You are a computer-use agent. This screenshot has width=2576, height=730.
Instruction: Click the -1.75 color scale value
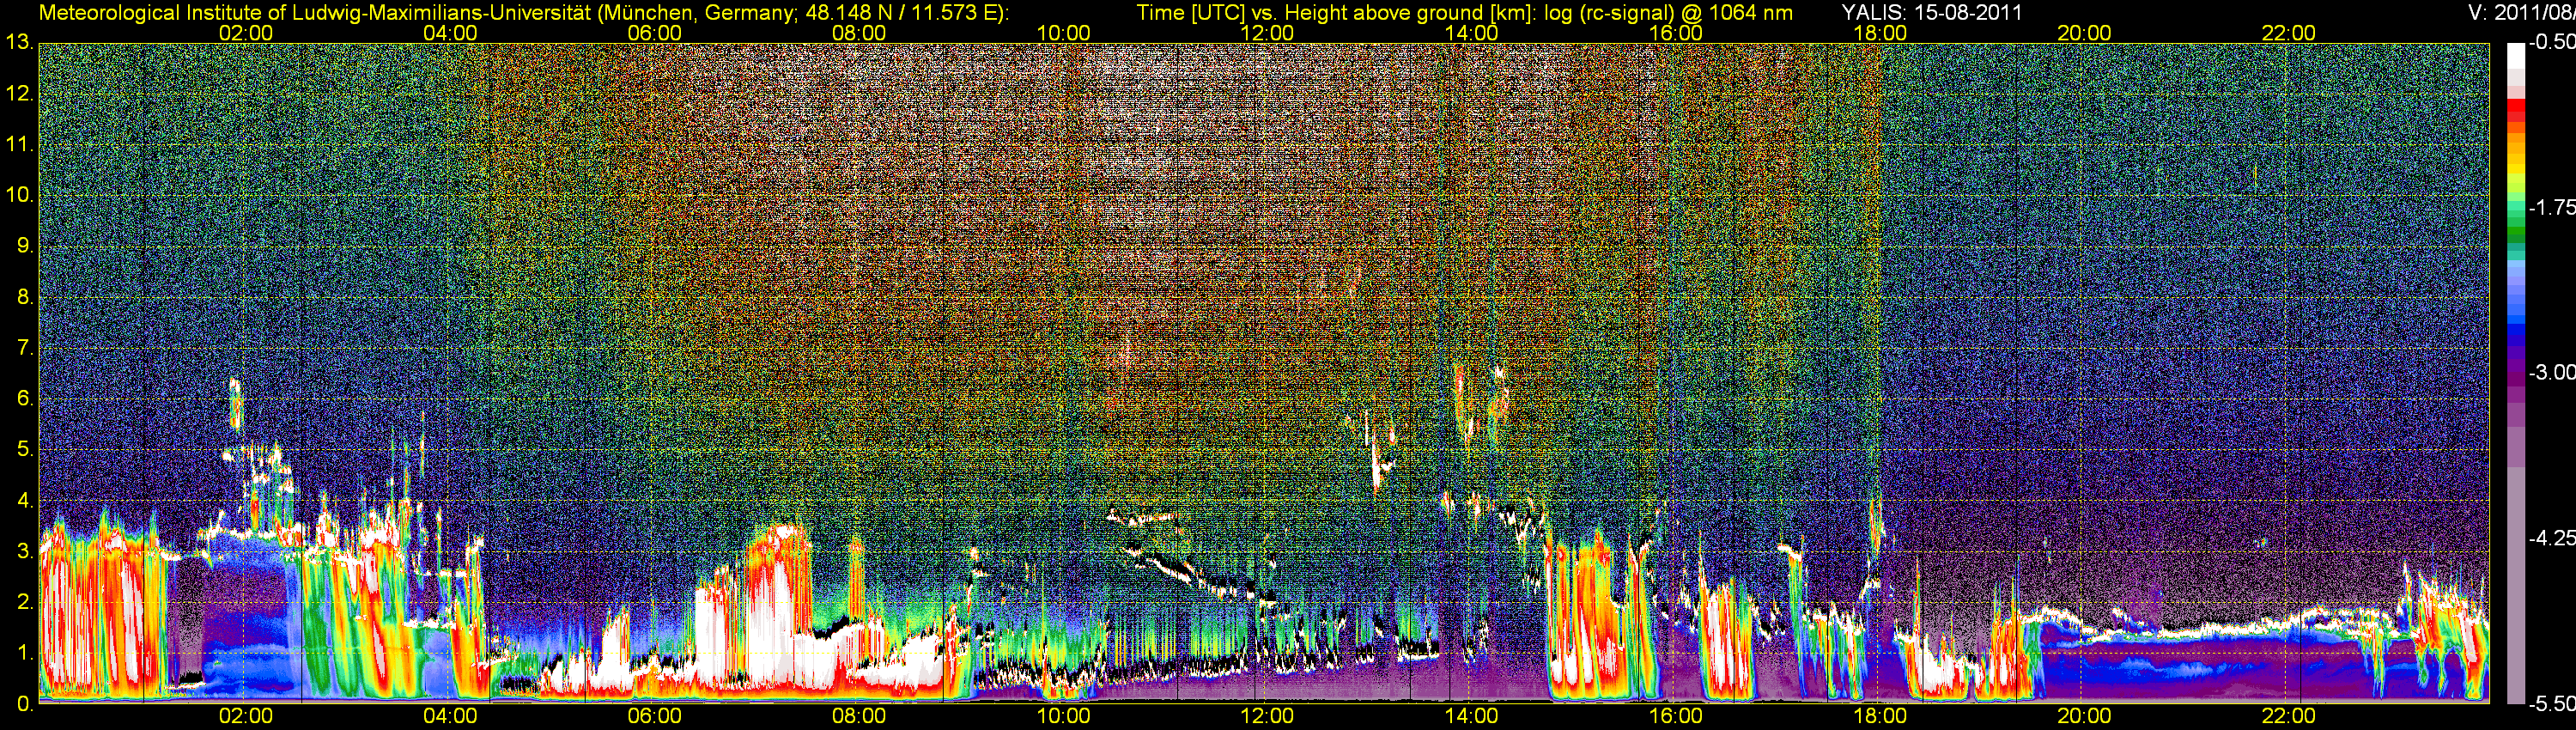pyautogui.click(x=2551, y=207)
